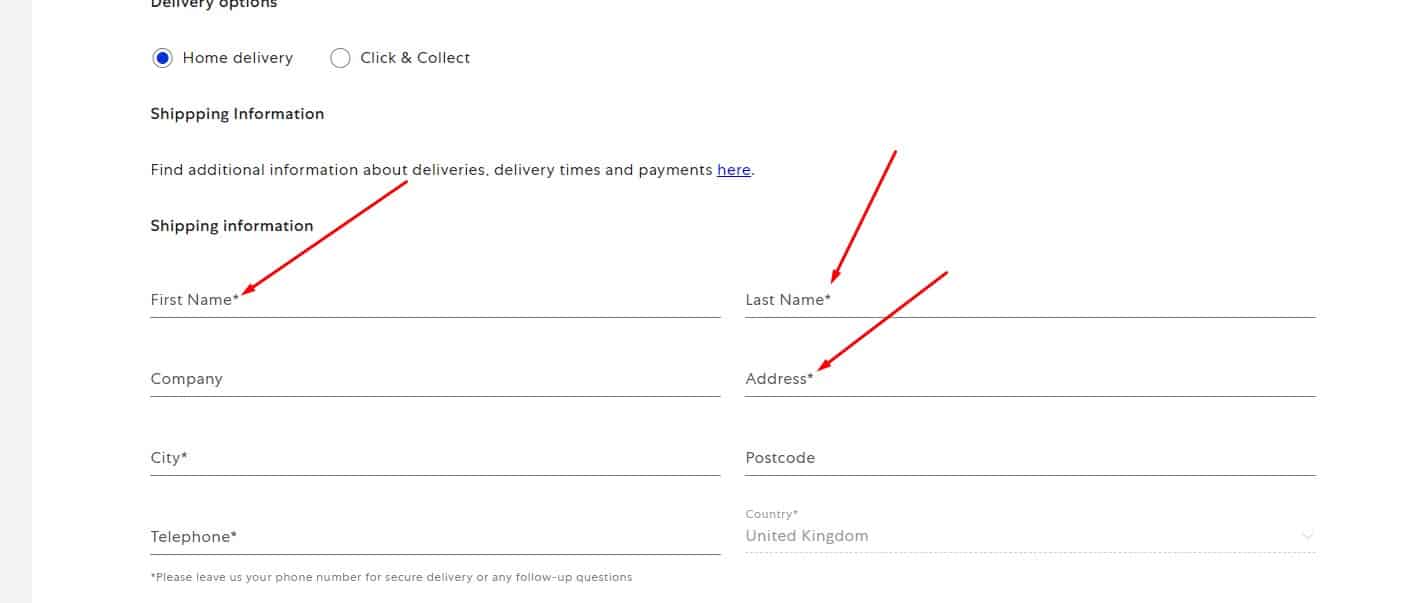Click the "Delivery options" heading
This screenshot has width=1420, height=603.
point(214,5)
